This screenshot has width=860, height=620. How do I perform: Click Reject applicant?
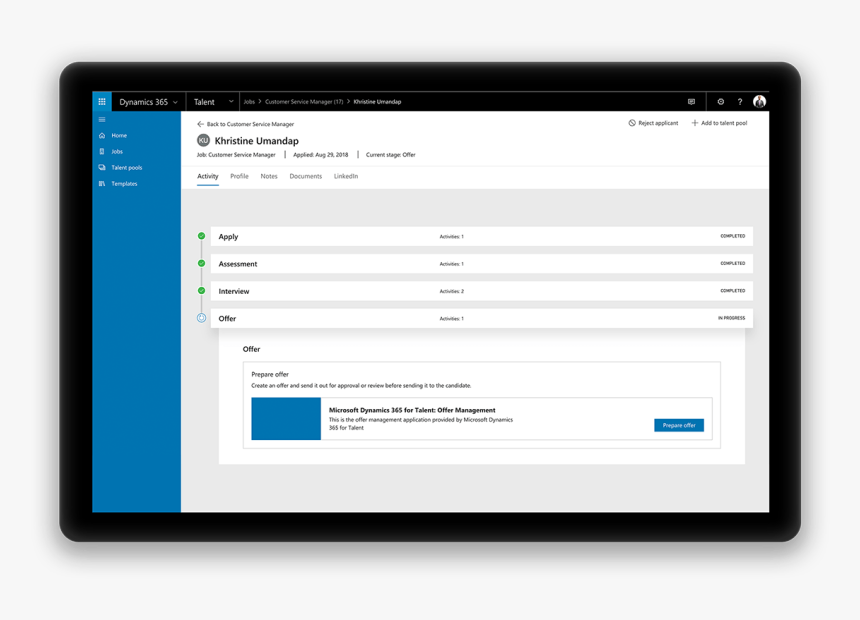[x=653, y=123]
